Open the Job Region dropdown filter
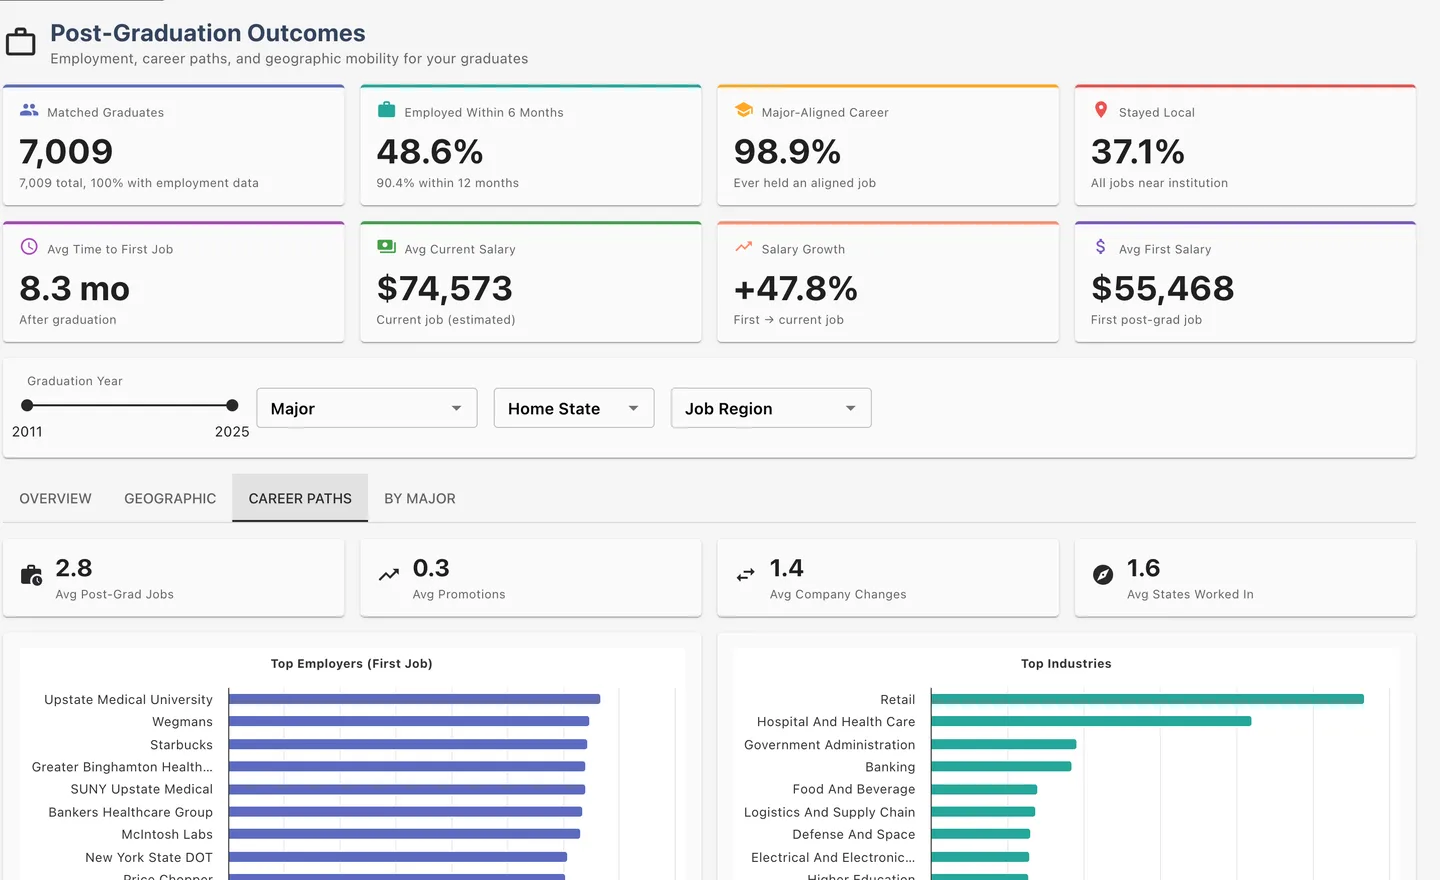This screenshot has height=880, width=1440. click(771, 408)
